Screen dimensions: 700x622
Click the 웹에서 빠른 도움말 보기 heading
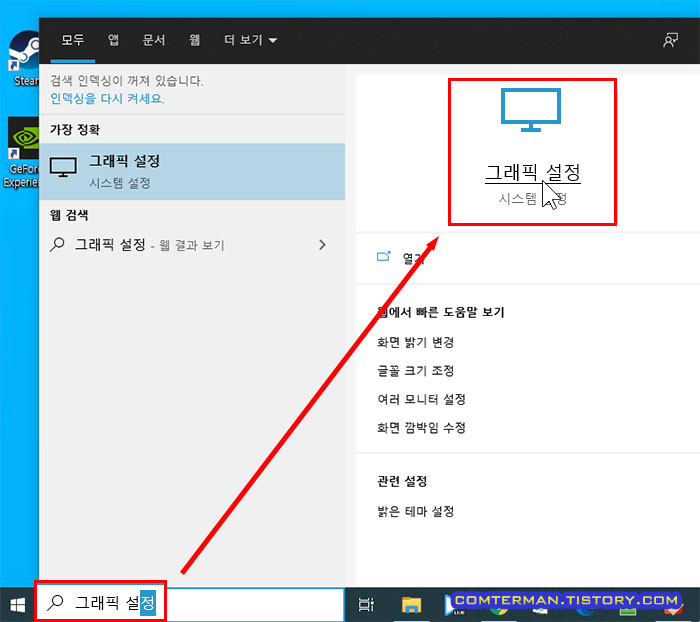tap(441, 312)
